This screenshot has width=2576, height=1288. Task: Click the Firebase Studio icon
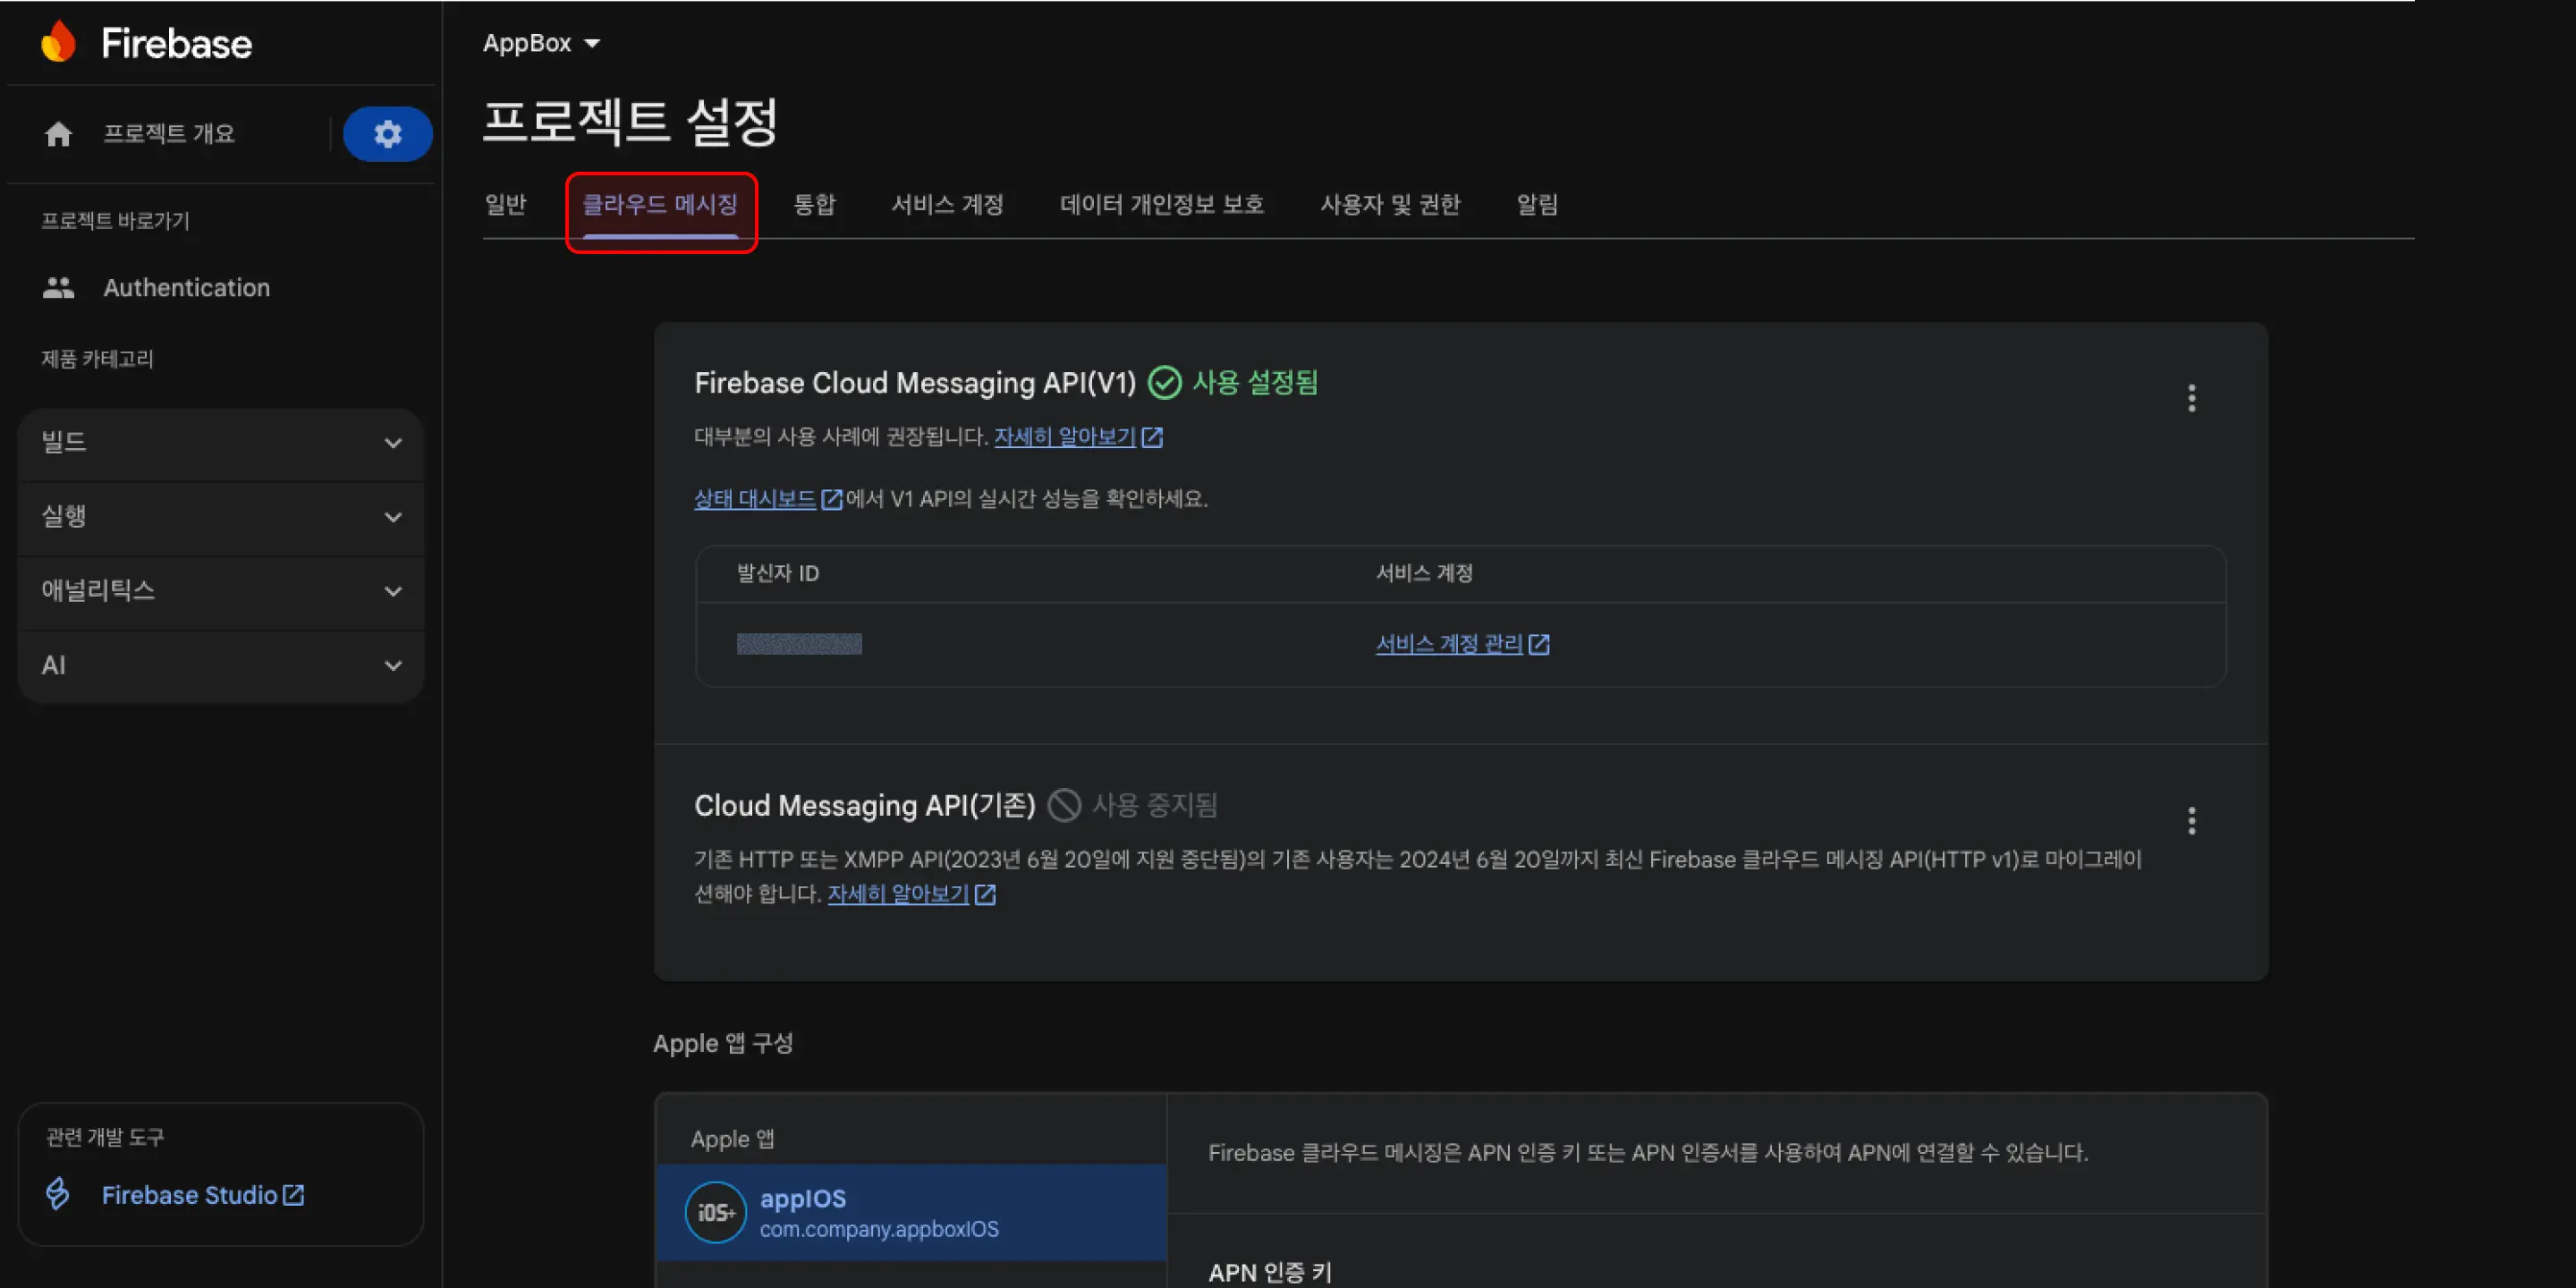click(58, 1194)
